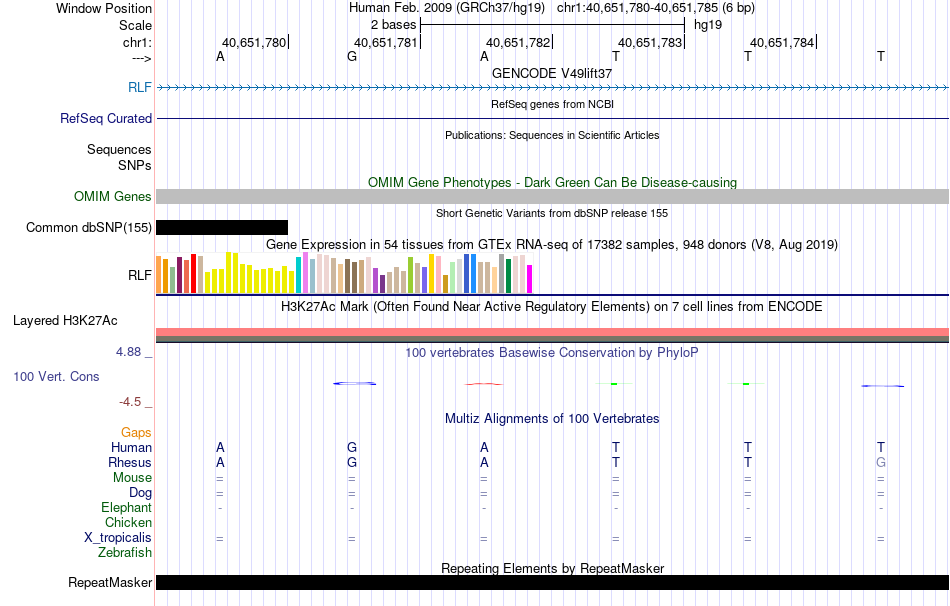This screenshot has width=950, height=606.
Task: Select the X_tropicalis species row label
Action: [x=118, y=538]
